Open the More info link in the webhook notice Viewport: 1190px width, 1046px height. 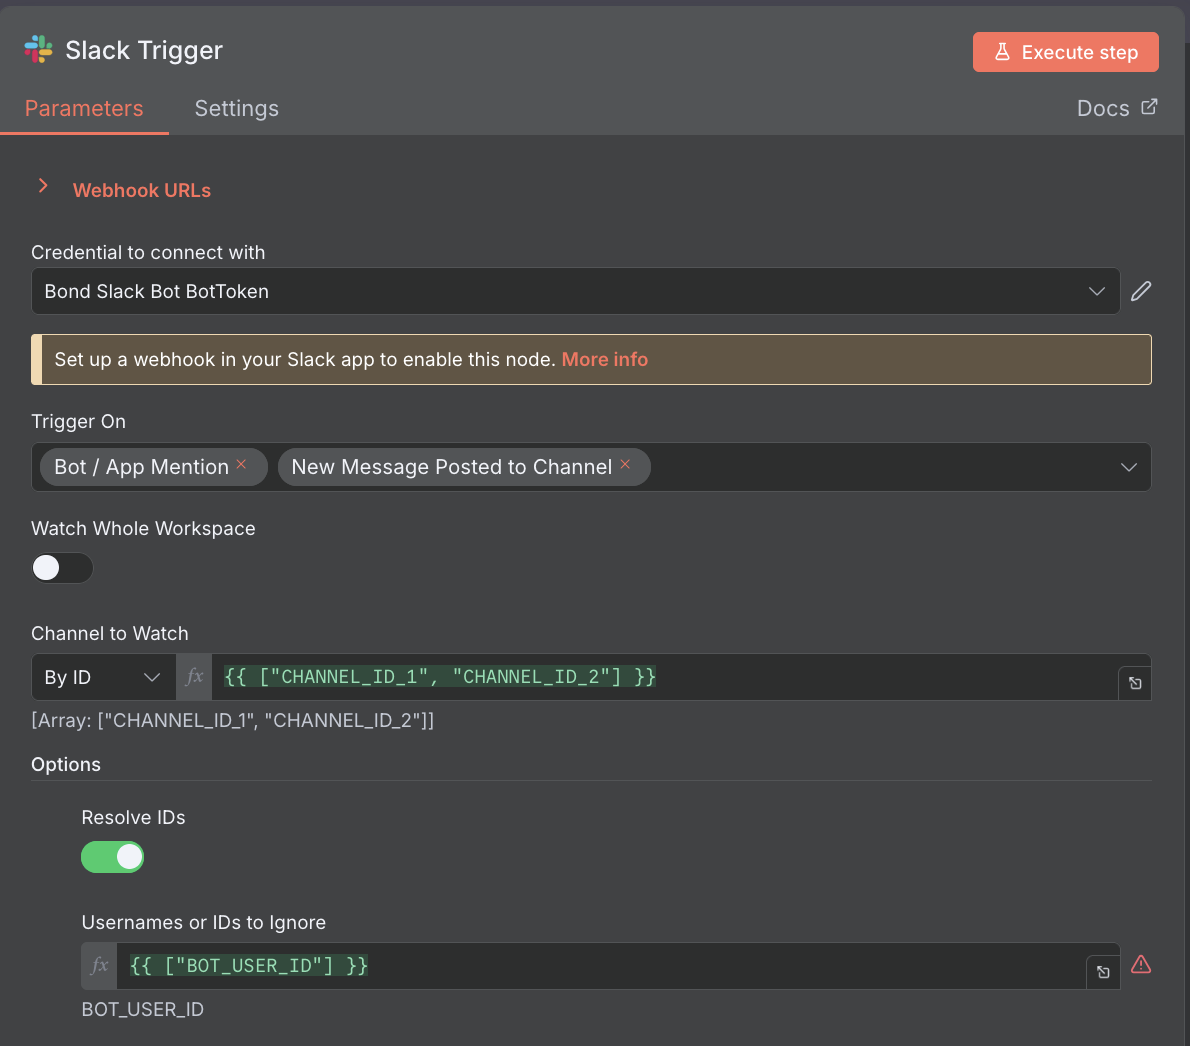coord(604,359)
